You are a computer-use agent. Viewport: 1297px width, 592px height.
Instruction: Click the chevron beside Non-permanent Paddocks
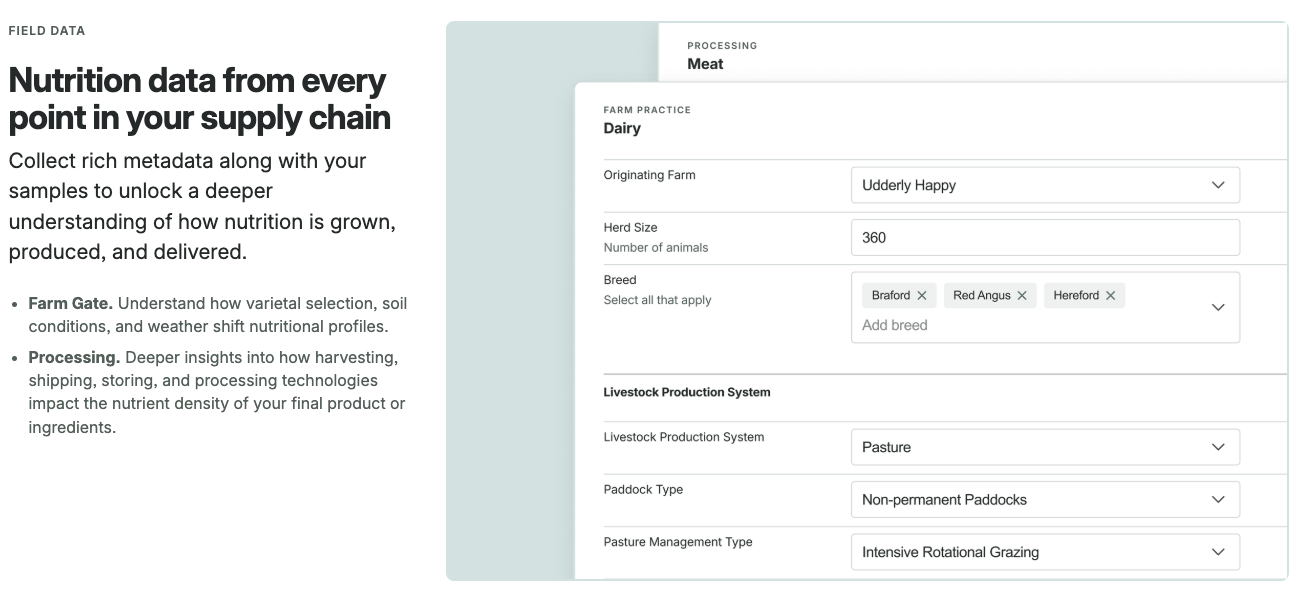point(1218,499)
